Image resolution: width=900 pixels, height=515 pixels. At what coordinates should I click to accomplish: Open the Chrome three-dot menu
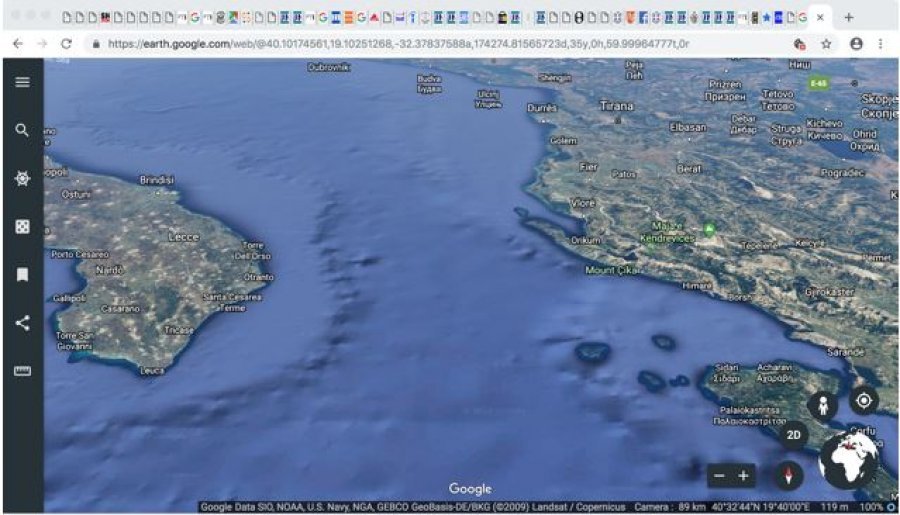(880, 44)
